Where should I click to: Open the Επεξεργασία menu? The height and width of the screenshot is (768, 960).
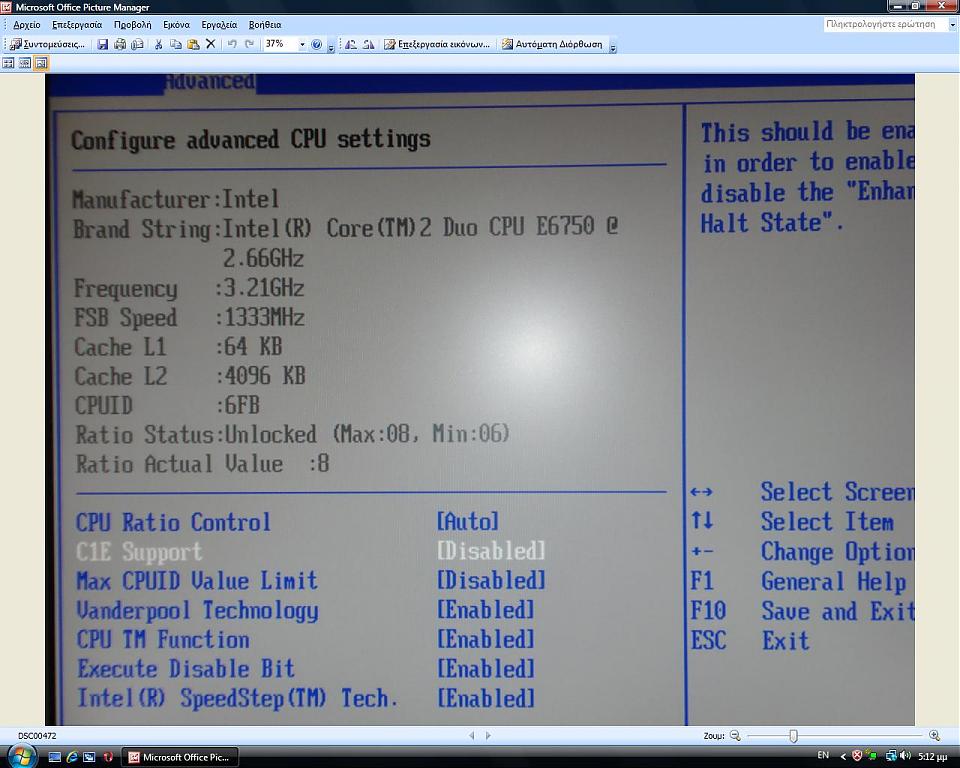[77, 25]
